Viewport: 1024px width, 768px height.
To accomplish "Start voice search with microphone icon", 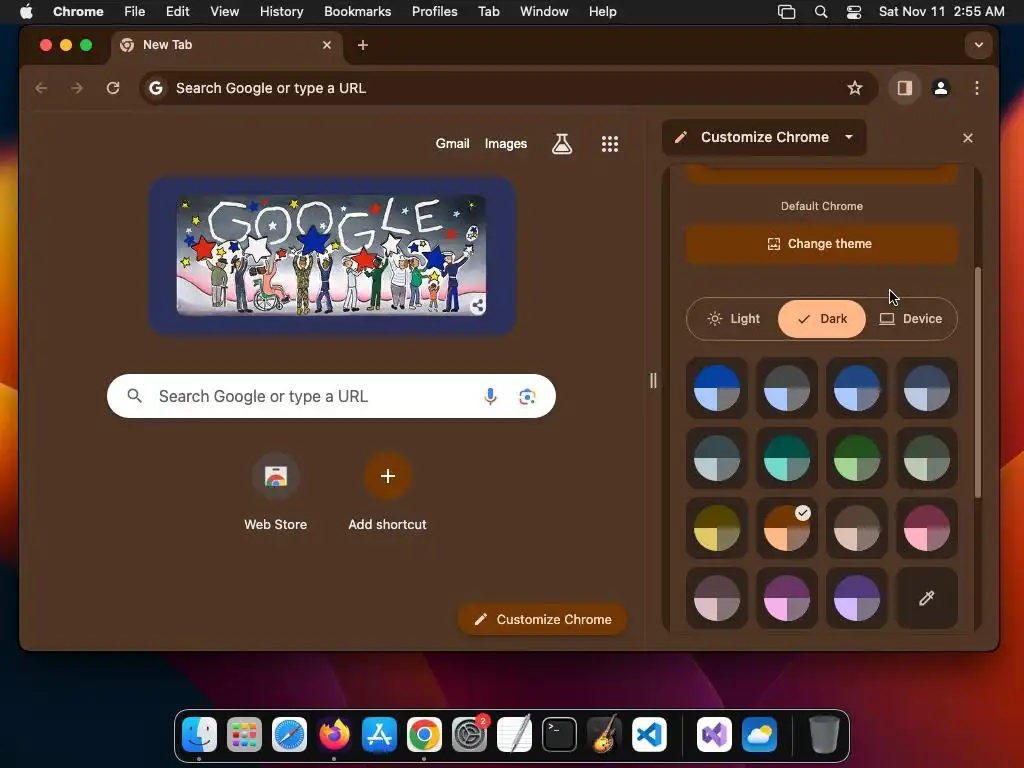I will [490, 396].
